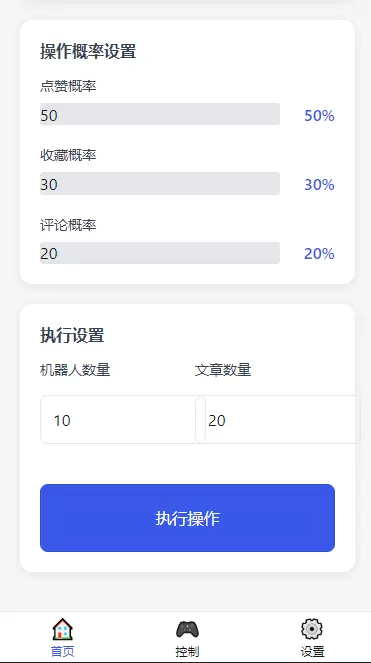Start the run with 执行操作
This screenshot has height=663, width=371.
click(x=187, y=518)
